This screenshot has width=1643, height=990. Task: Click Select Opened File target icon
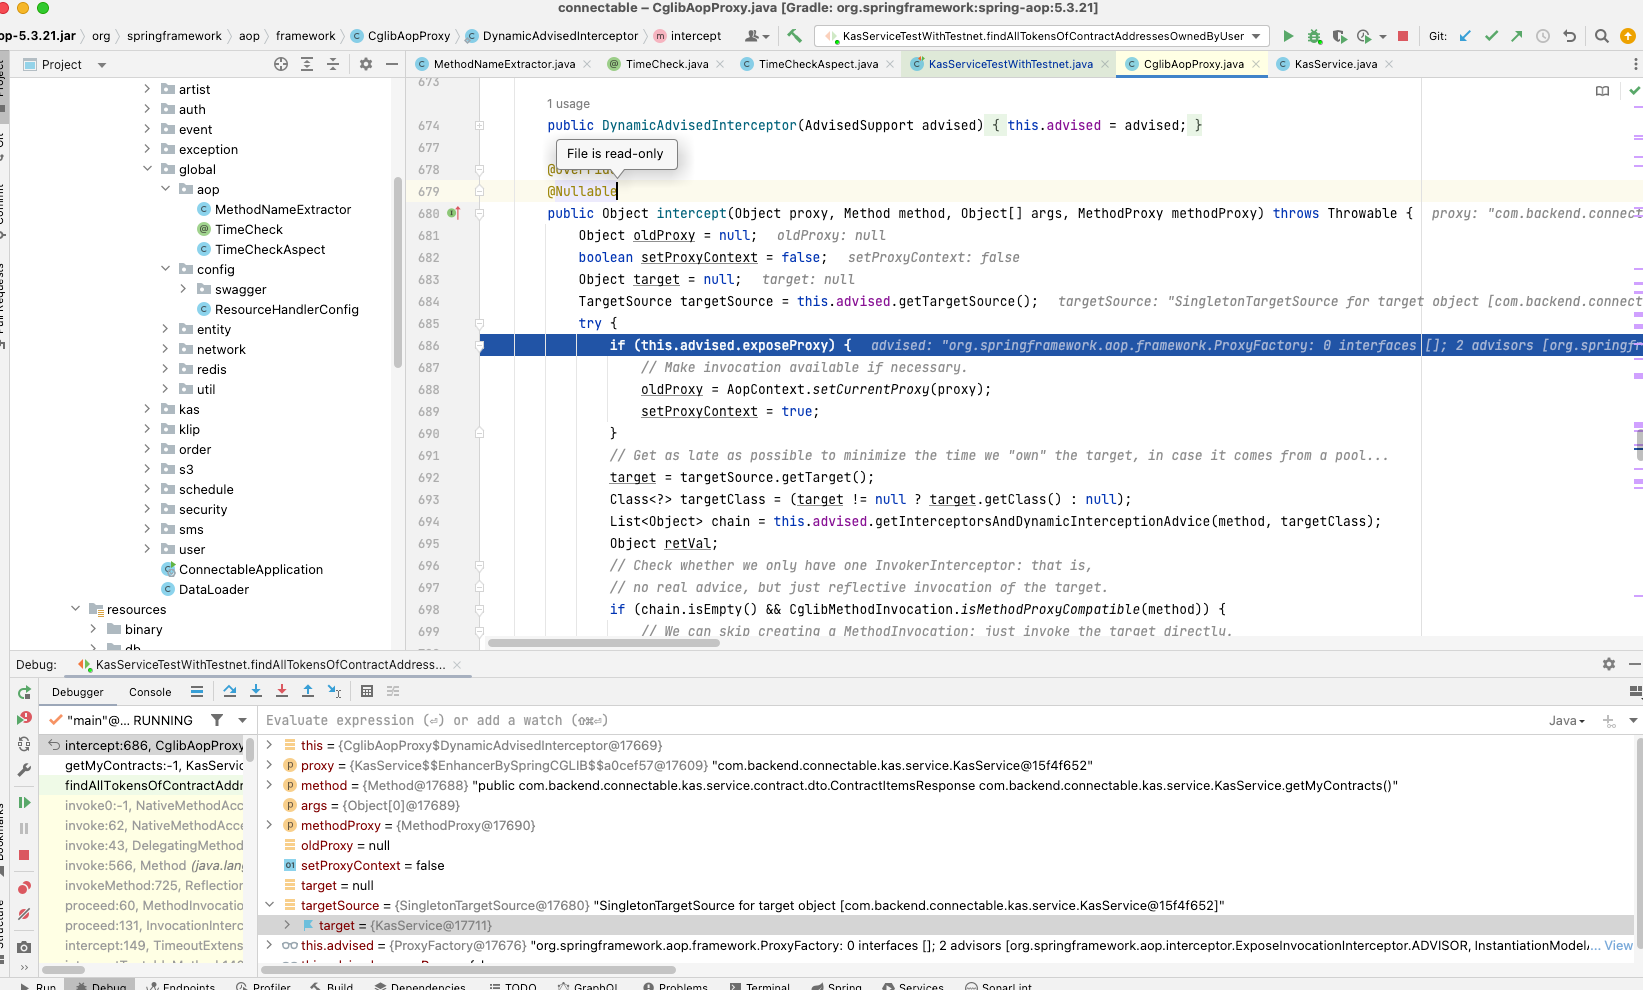(x=281, y=64)
